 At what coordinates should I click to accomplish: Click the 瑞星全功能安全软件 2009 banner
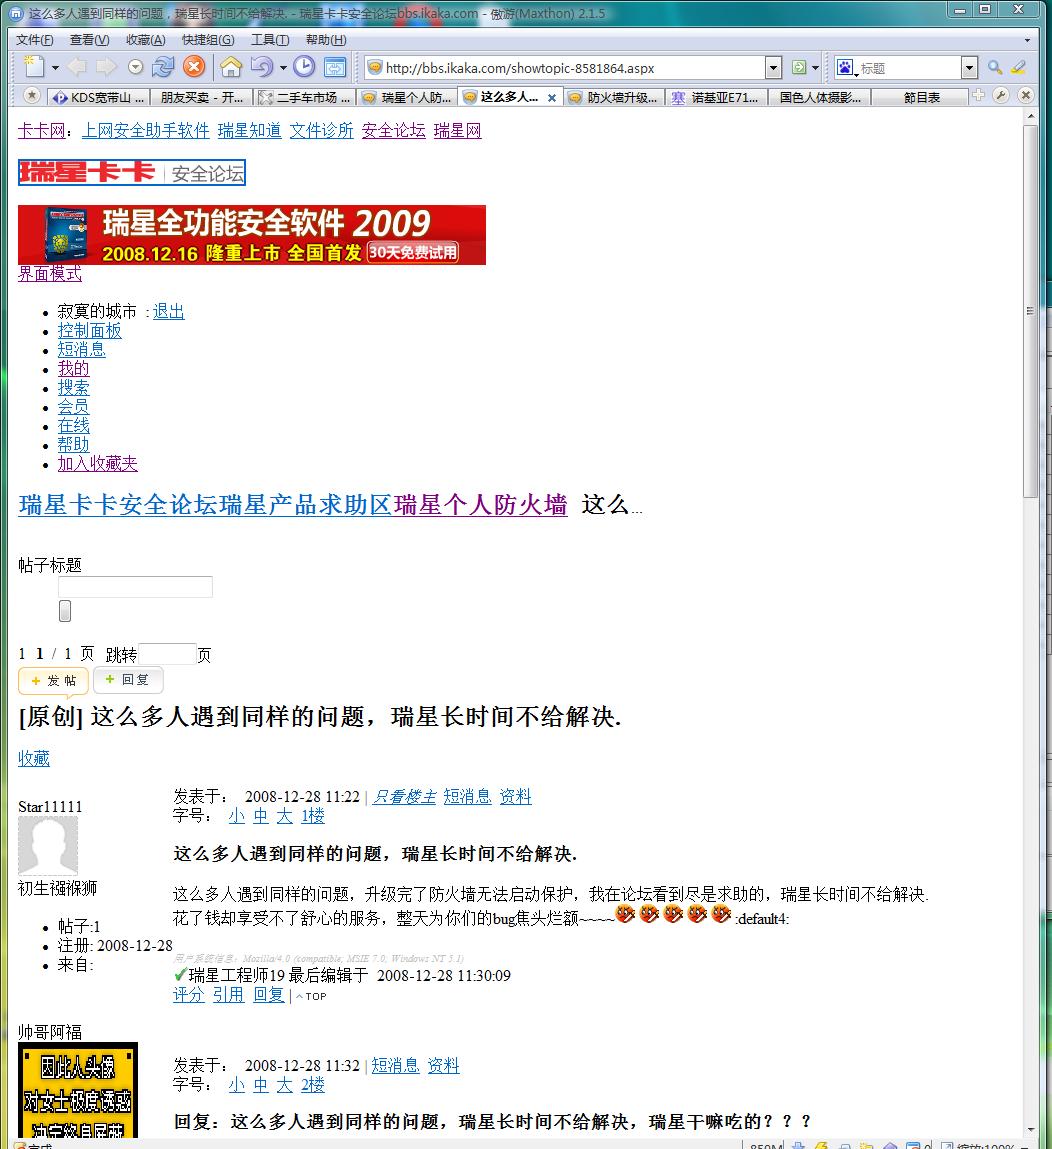(252, 234)
